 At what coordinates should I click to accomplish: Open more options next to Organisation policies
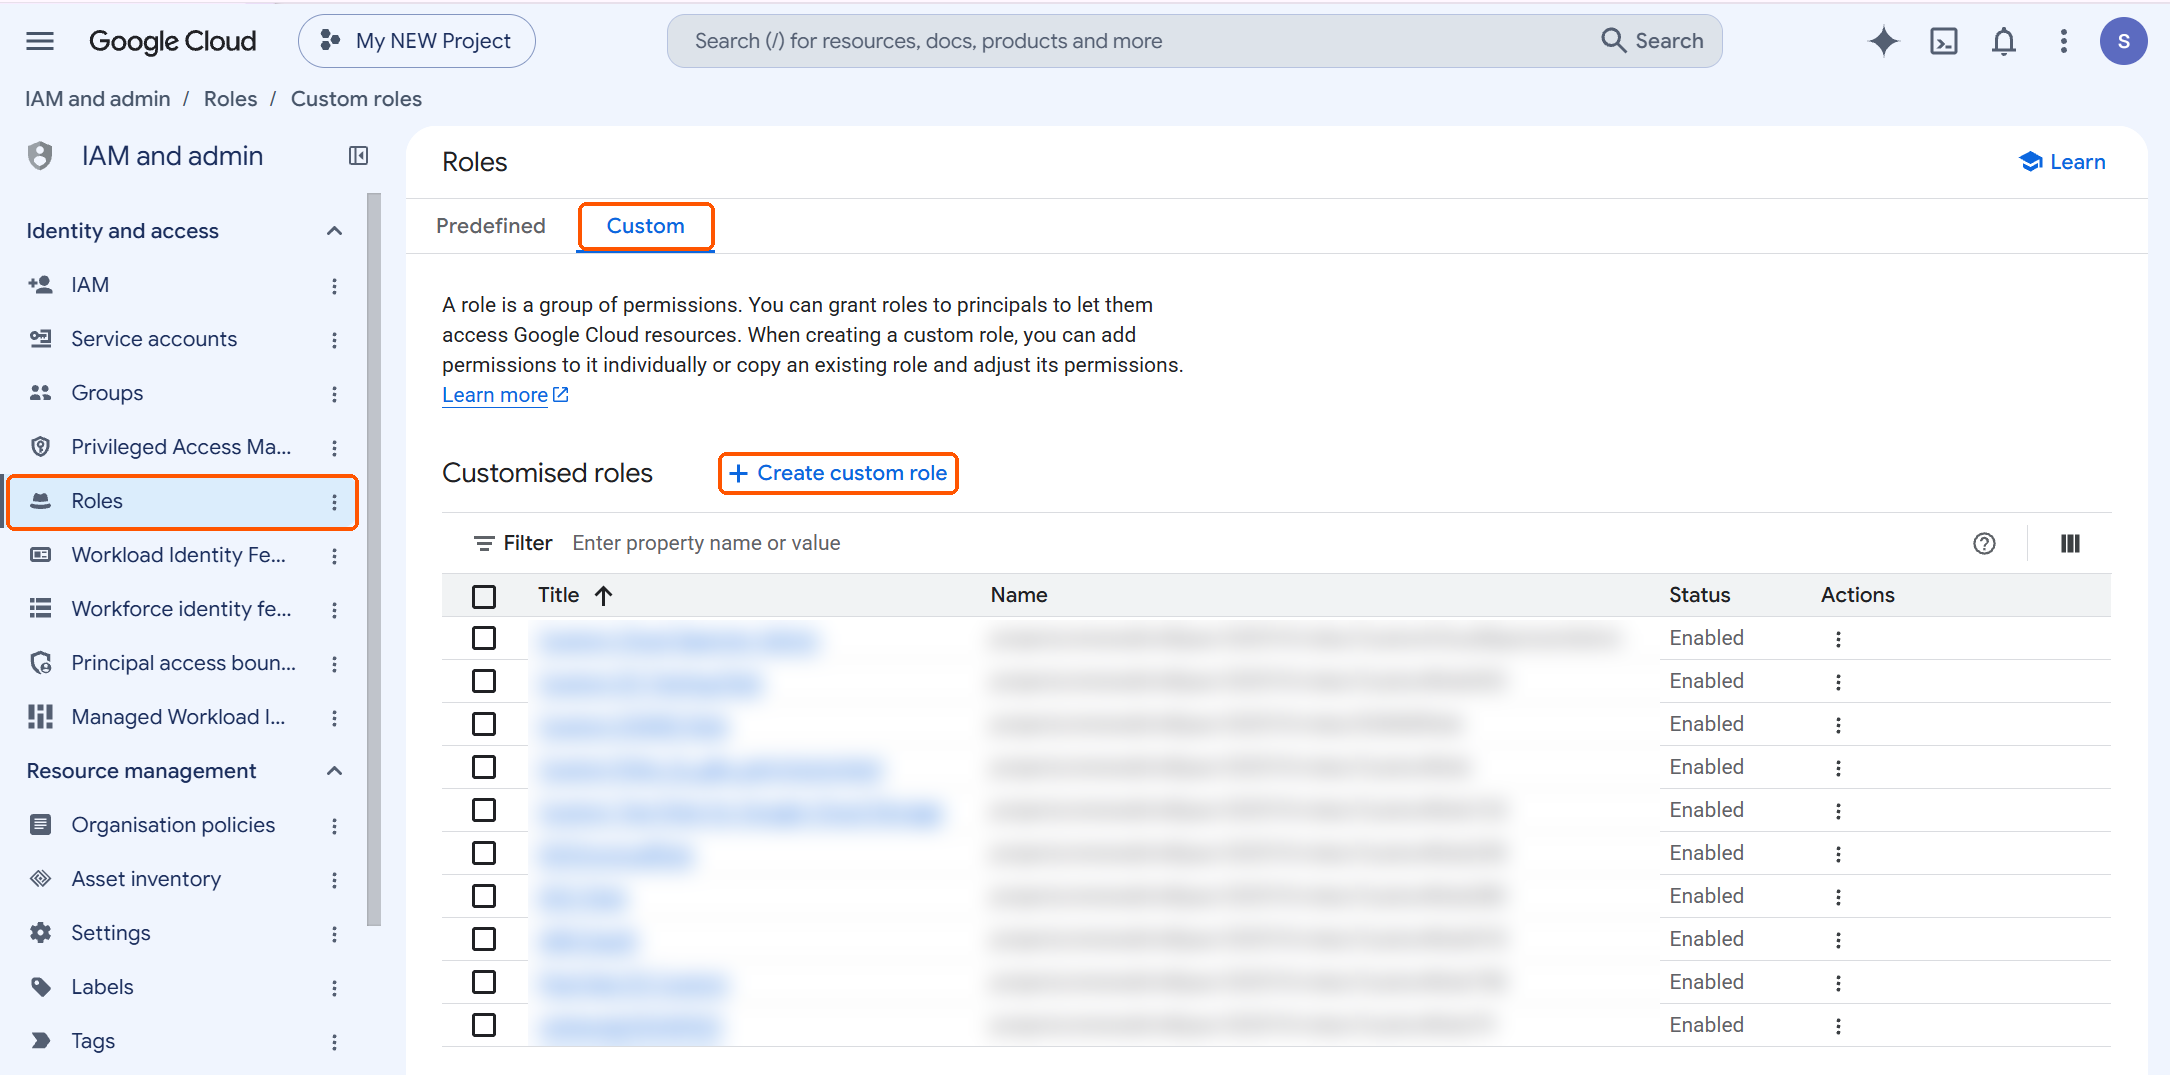pyautogui.click(x=334, y=826)
